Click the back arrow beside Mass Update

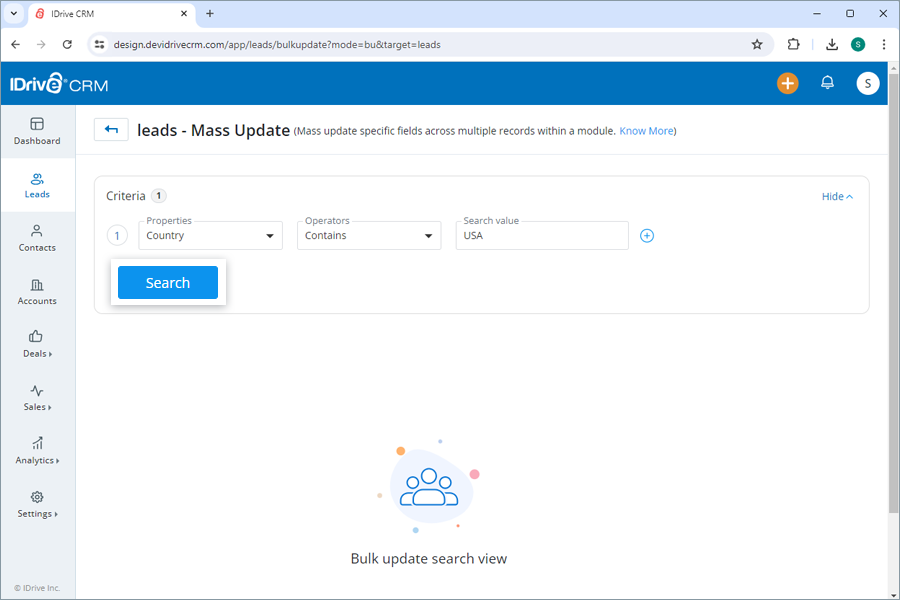pyautogui.click(x=111, y=130)
